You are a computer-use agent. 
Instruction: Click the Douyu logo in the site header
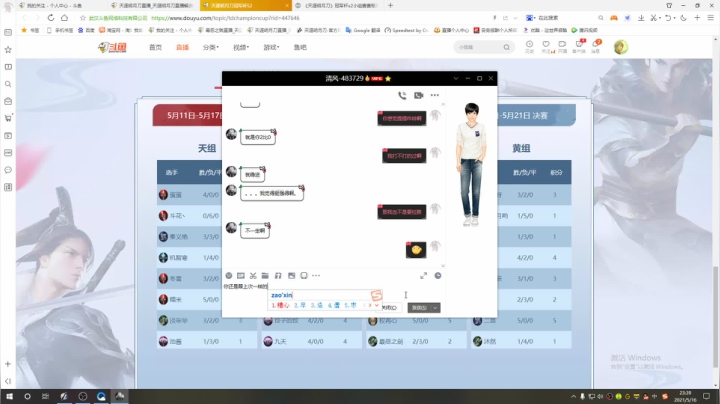(x=112, y=47)
